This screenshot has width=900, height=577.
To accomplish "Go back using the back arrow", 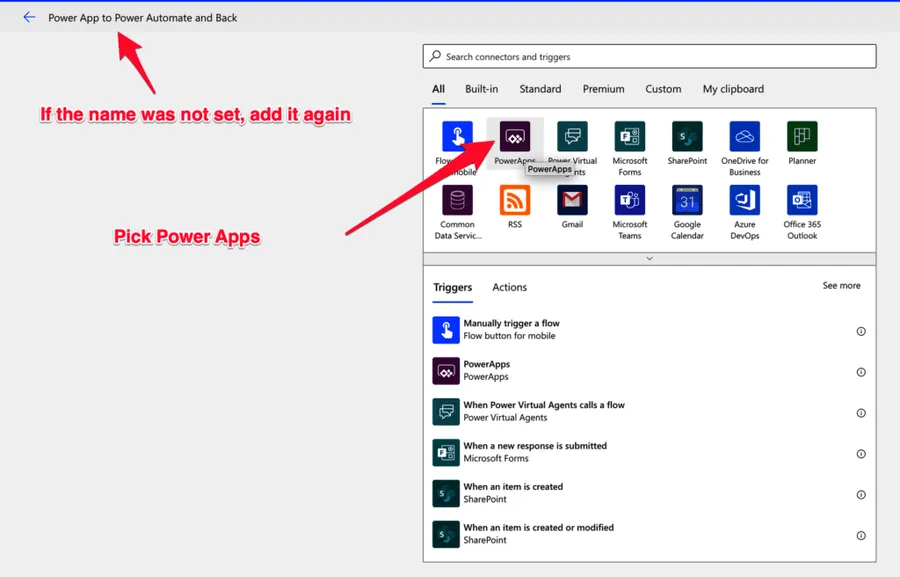I will [29, 17].
